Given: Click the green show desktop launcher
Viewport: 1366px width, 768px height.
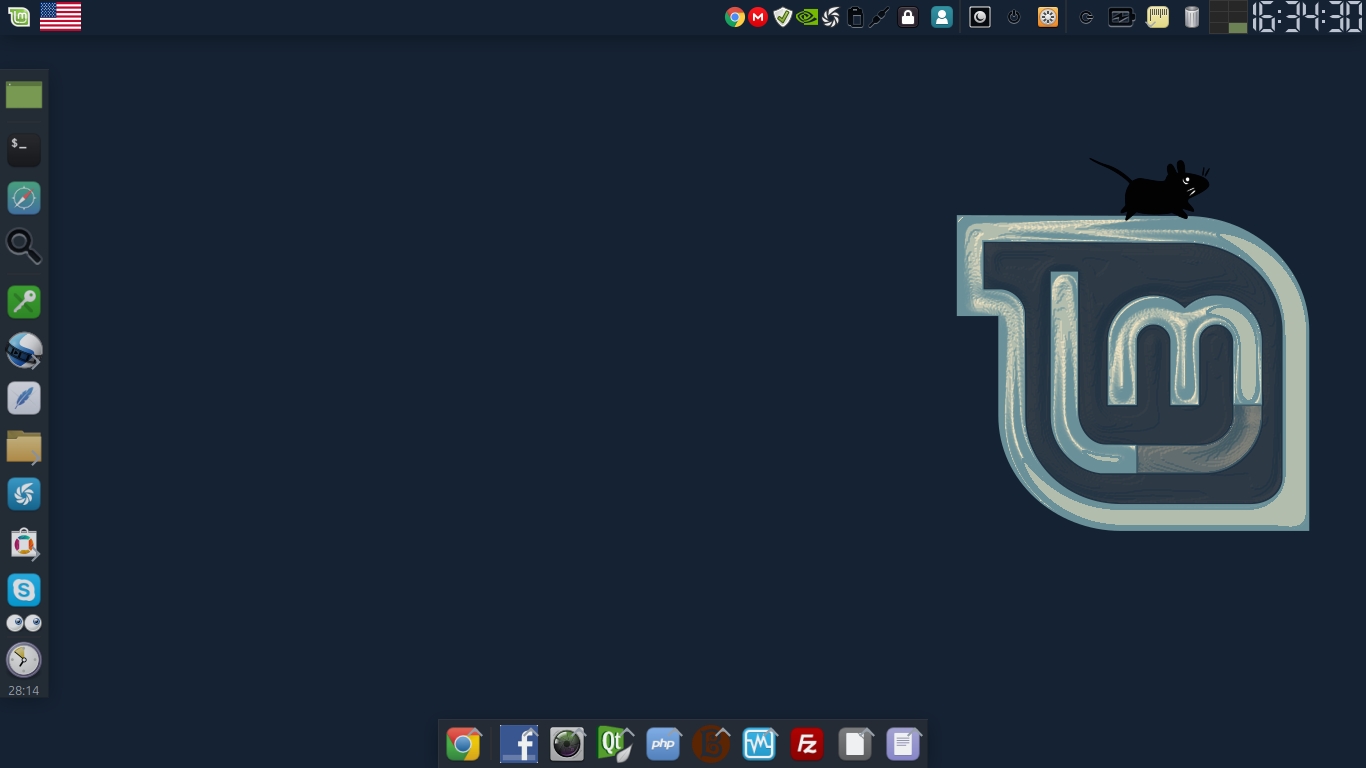Looking at the screenshot, I should pyautogui.click(x=24, y=95).
